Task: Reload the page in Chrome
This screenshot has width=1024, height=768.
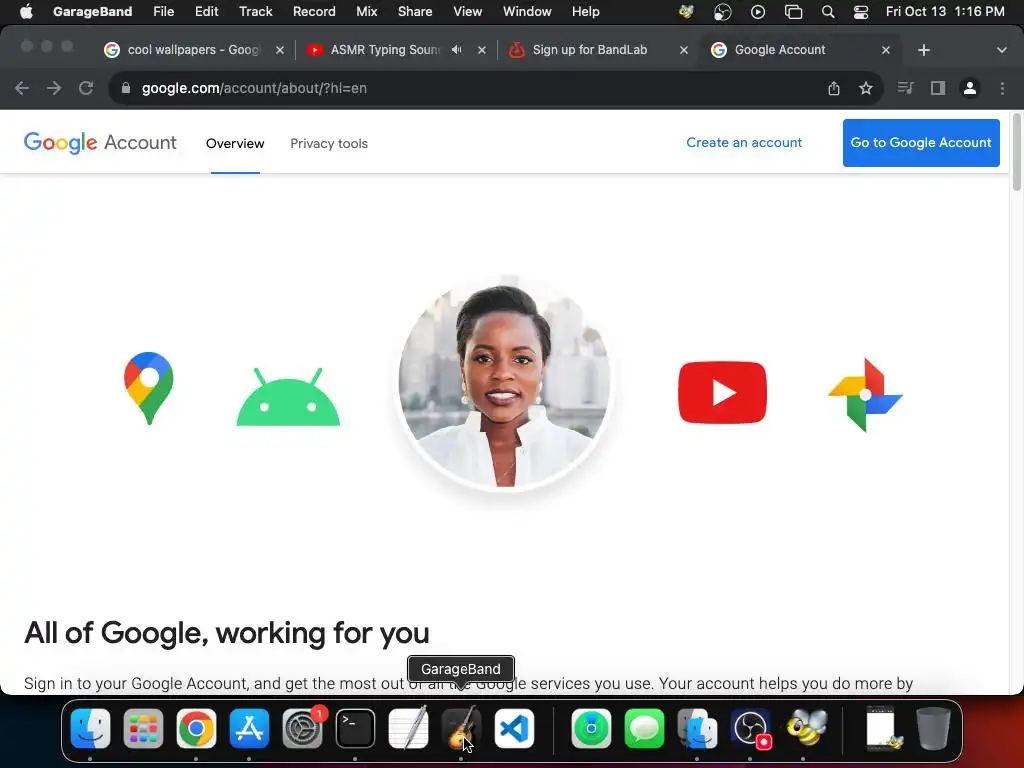Action: coord(86,88)
